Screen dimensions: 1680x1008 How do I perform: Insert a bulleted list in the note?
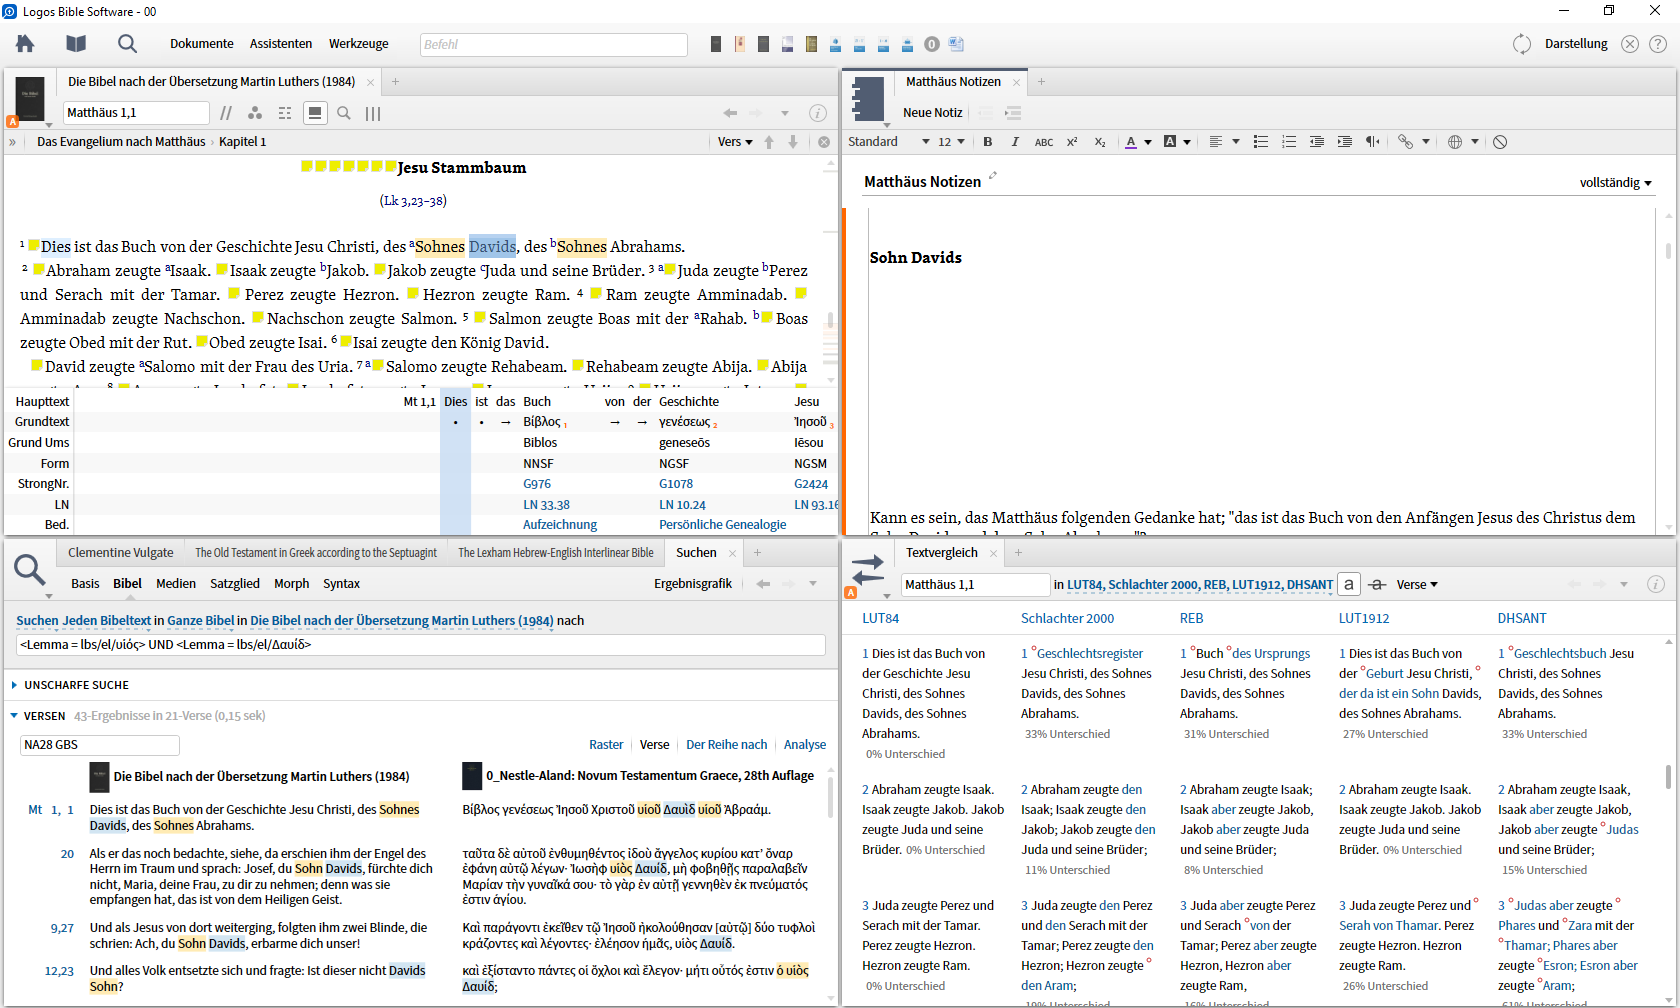(x=1261, y=142)
